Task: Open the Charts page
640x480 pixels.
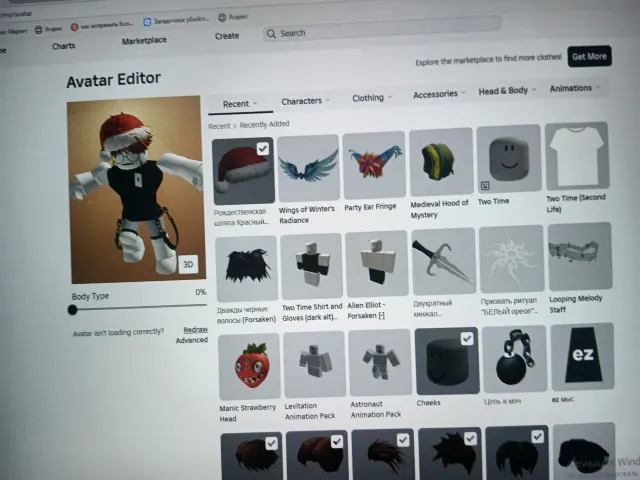Action: (64, 46)
